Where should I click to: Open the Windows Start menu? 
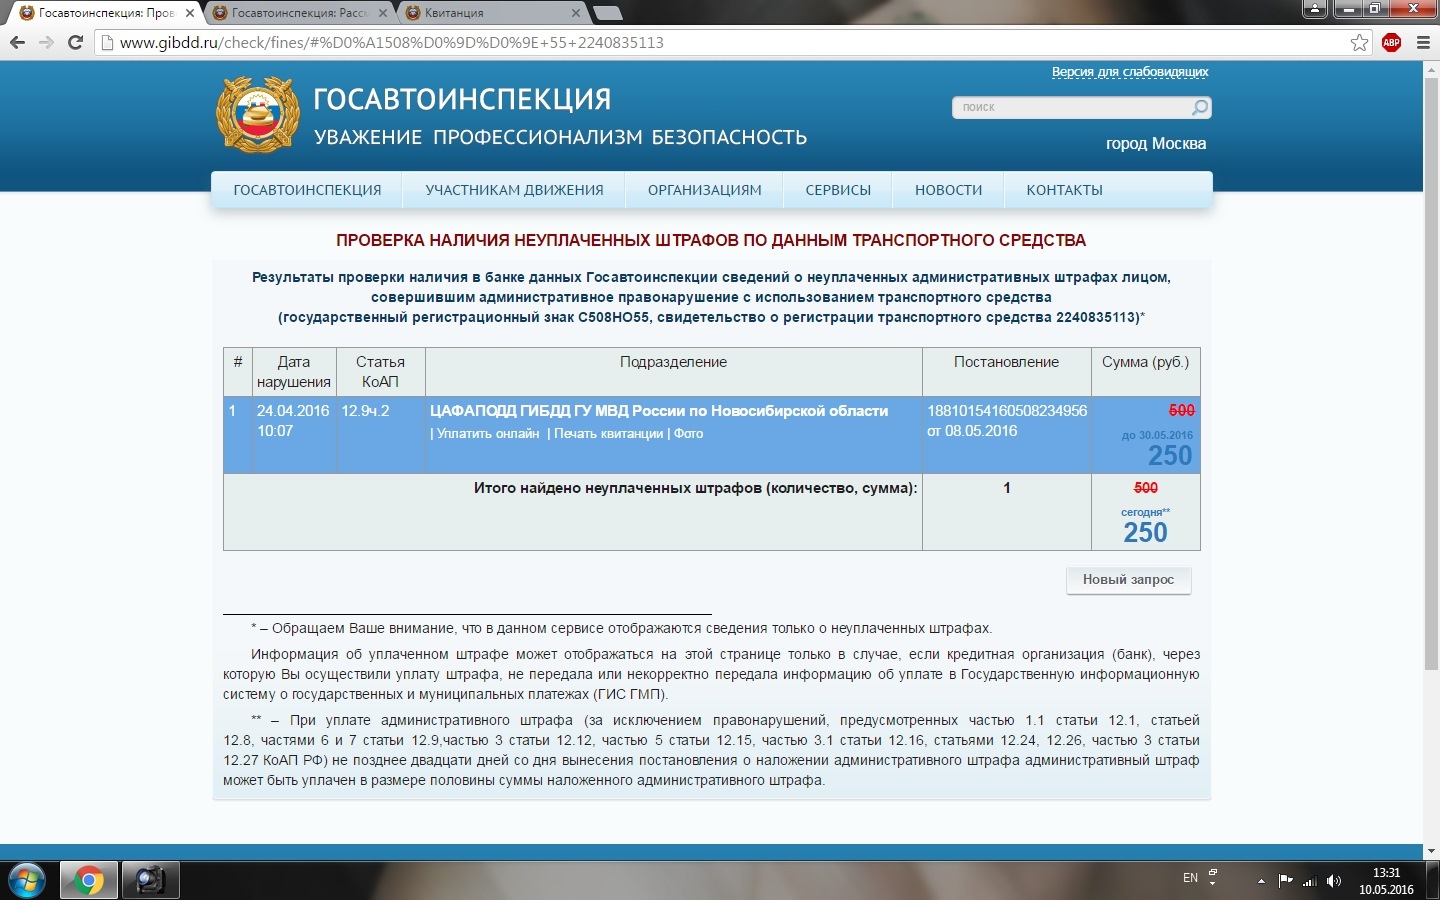click(27, 880)
